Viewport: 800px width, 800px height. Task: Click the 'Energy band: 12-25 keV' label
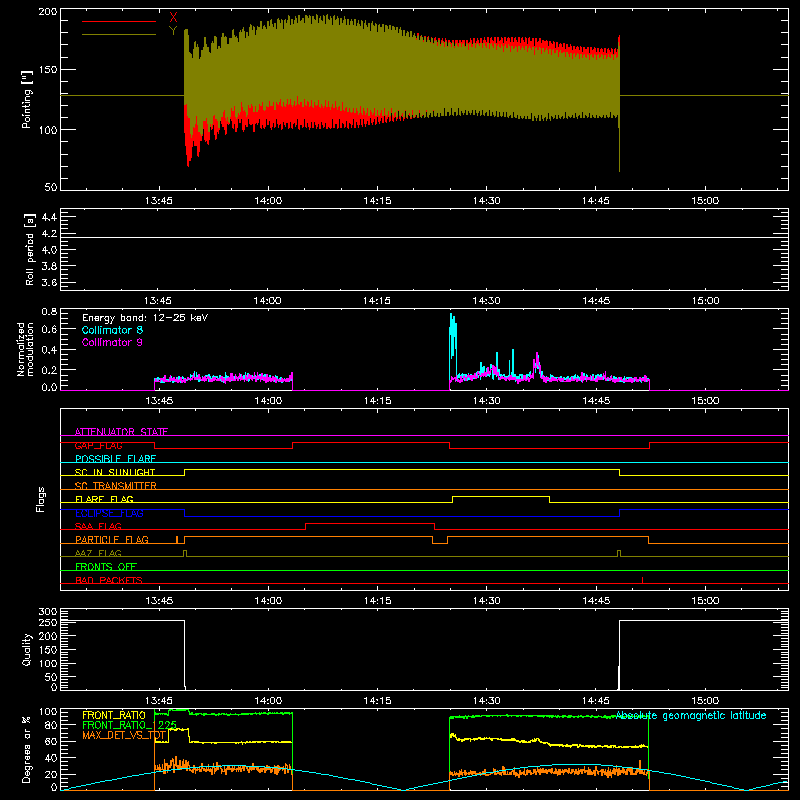click(x=145, y=318)
